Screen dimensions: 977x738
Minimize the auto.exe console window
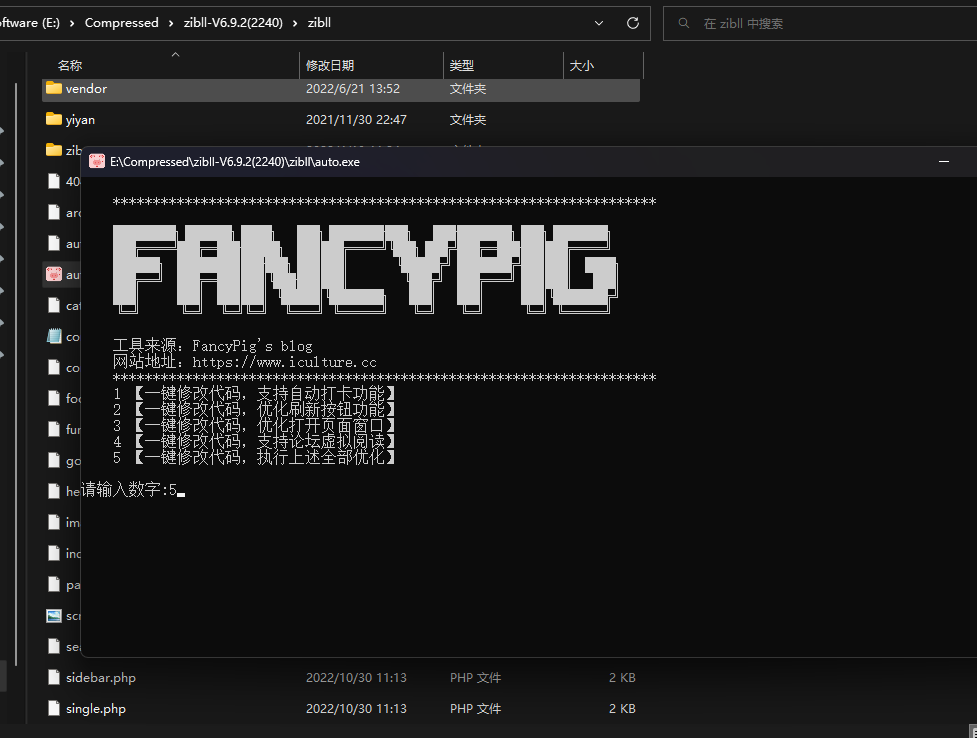click(x=943, y=162)
